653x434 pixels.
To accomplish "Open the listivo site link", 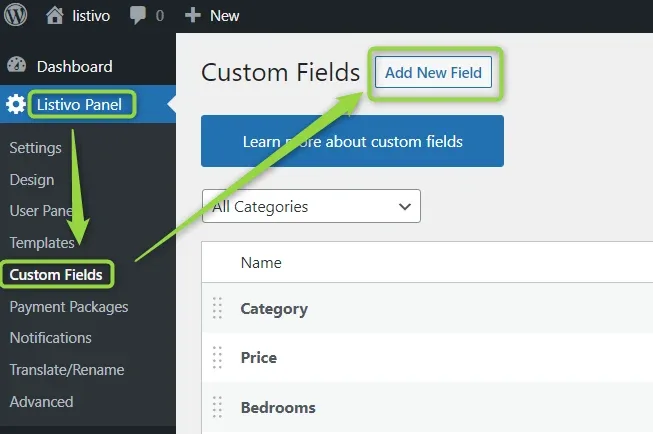I will [x=91, y=16].
